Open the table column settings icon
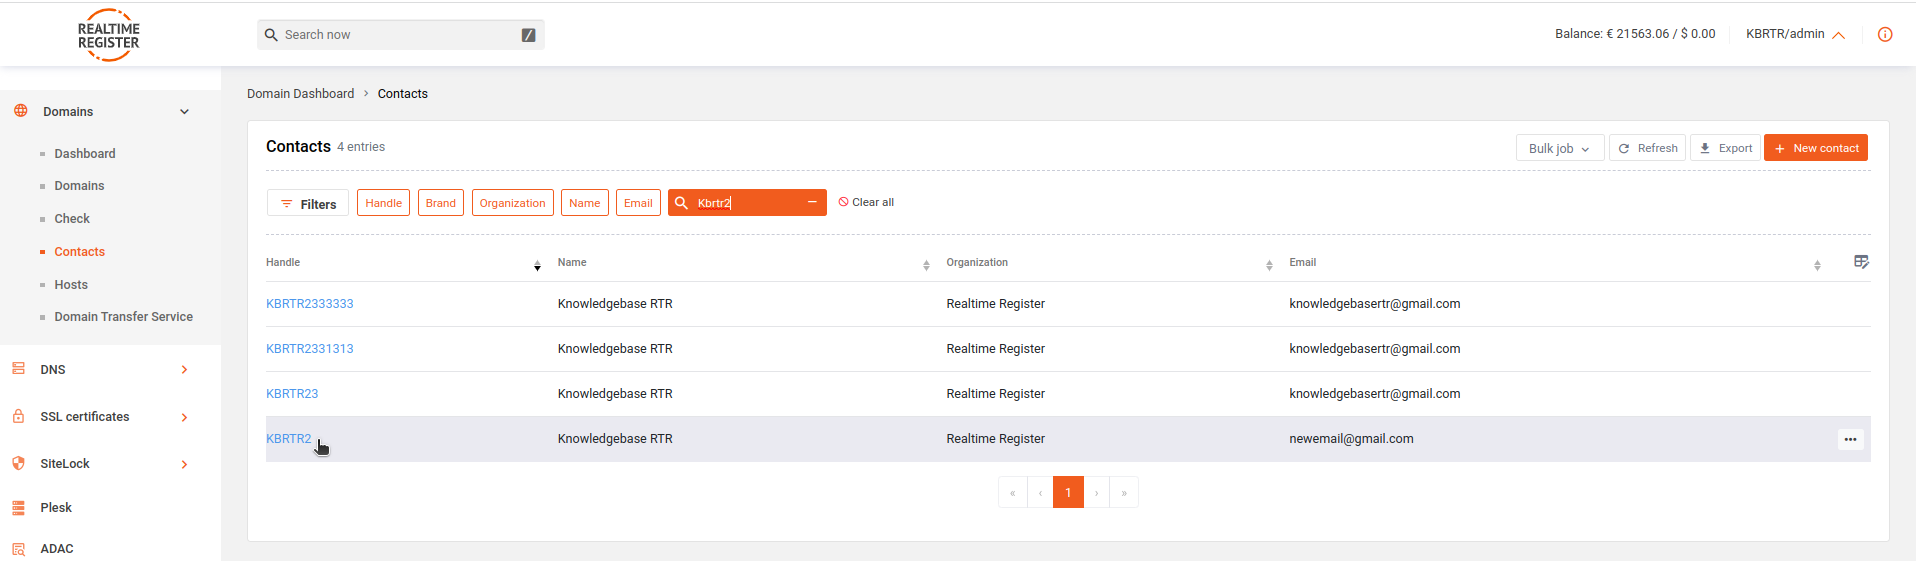 tap(1861, 262)
